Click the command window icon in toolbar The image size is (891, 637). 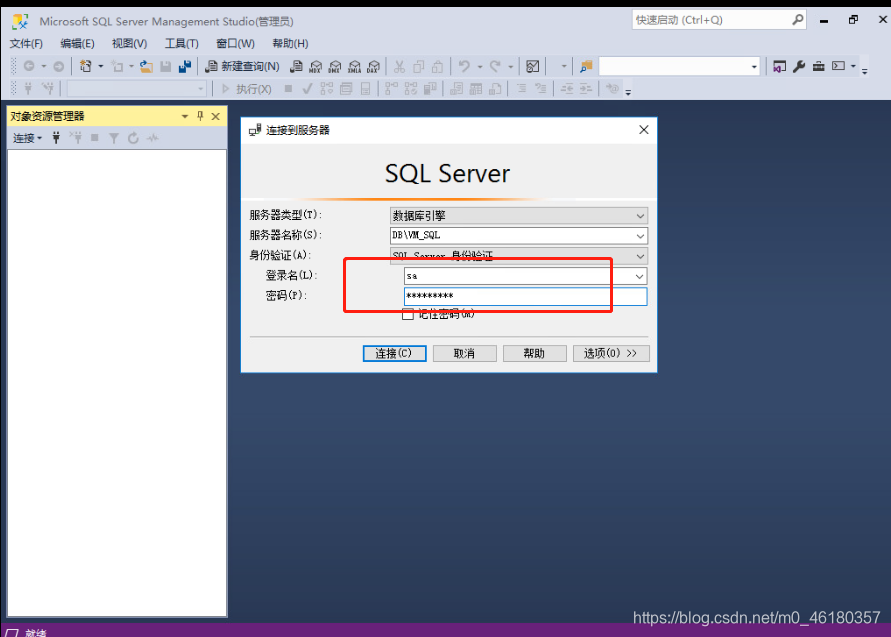(x=838, y=66)
